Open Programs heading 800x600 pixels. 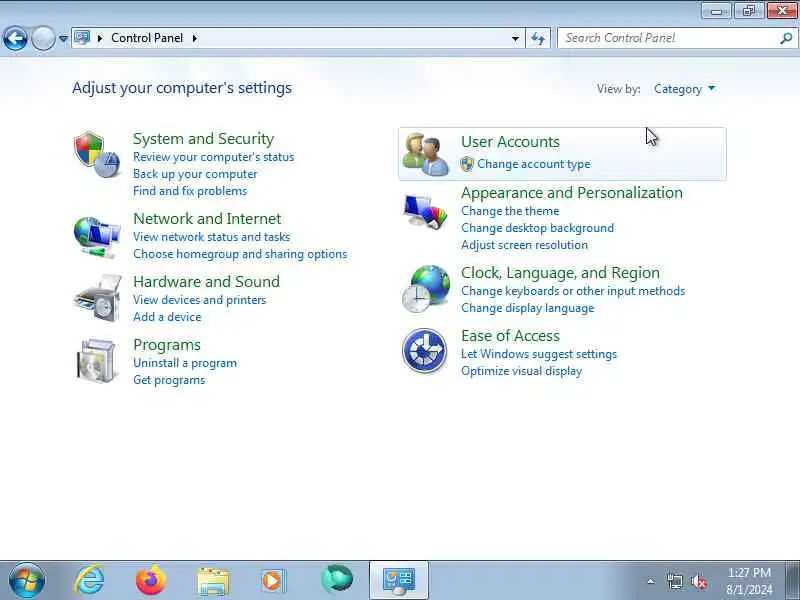(167, 345)
